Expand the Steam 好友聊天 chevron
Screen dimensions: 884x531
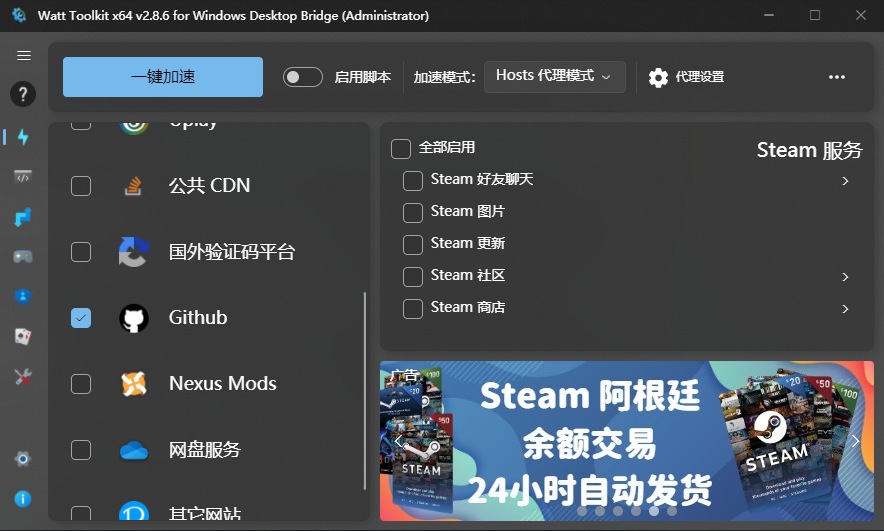pos(845,181)
